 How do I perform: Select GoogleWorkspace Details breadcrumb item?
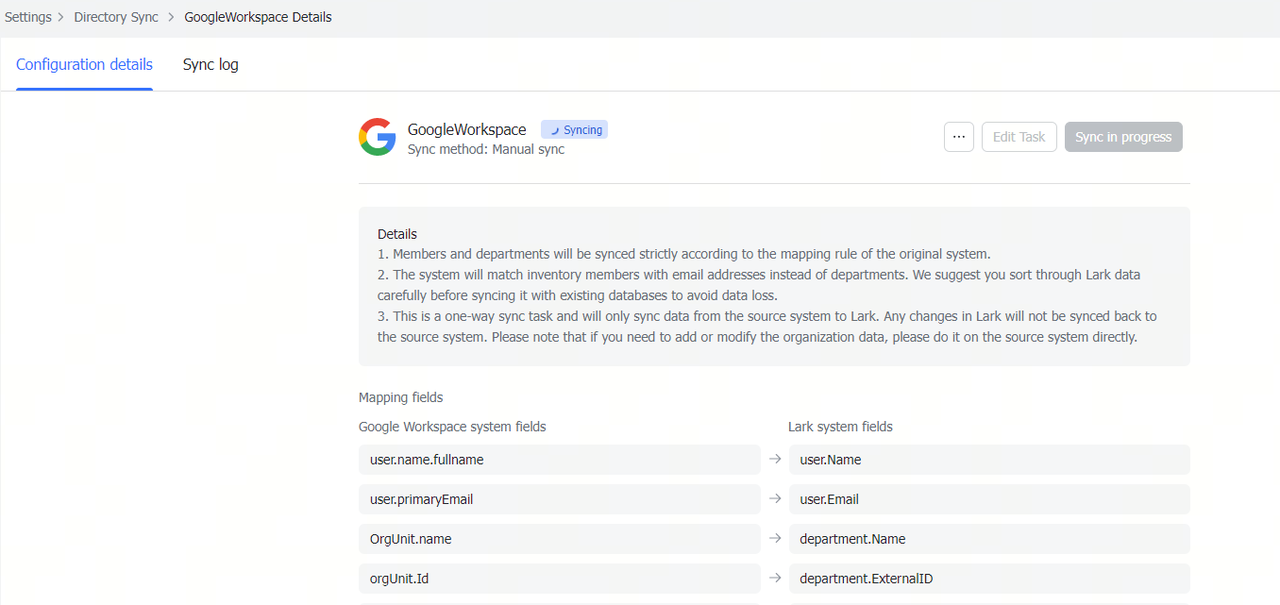pos(258,17)
